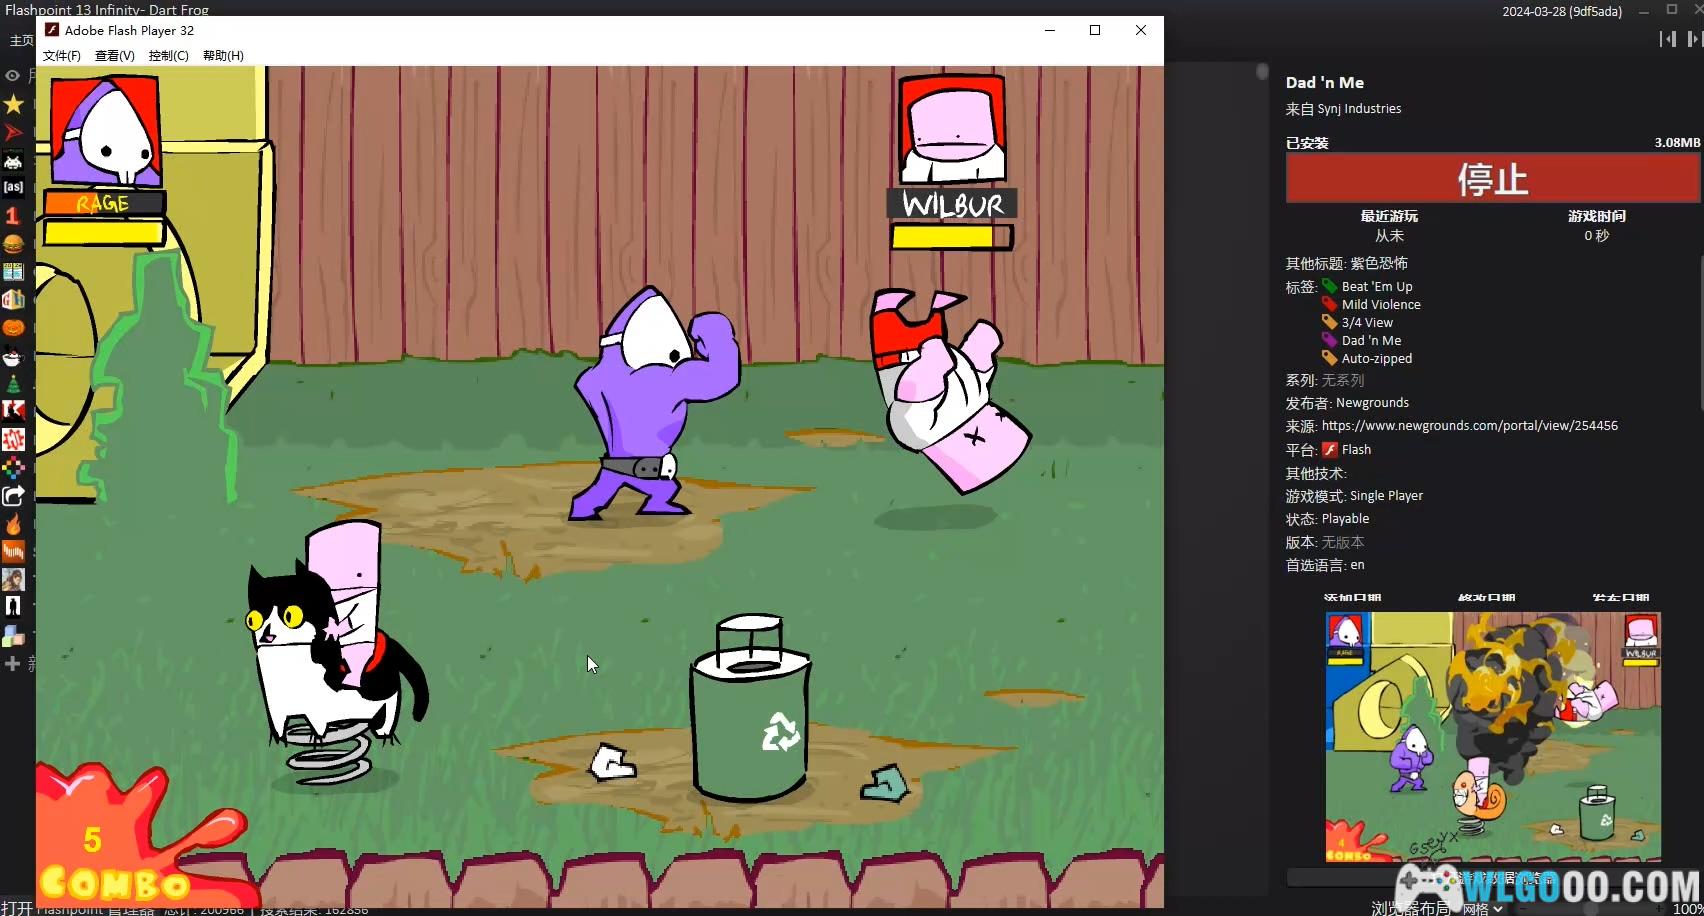1704x916 pixels.
Task: Click the gold star favorites playlist icon
Action: 13,104
